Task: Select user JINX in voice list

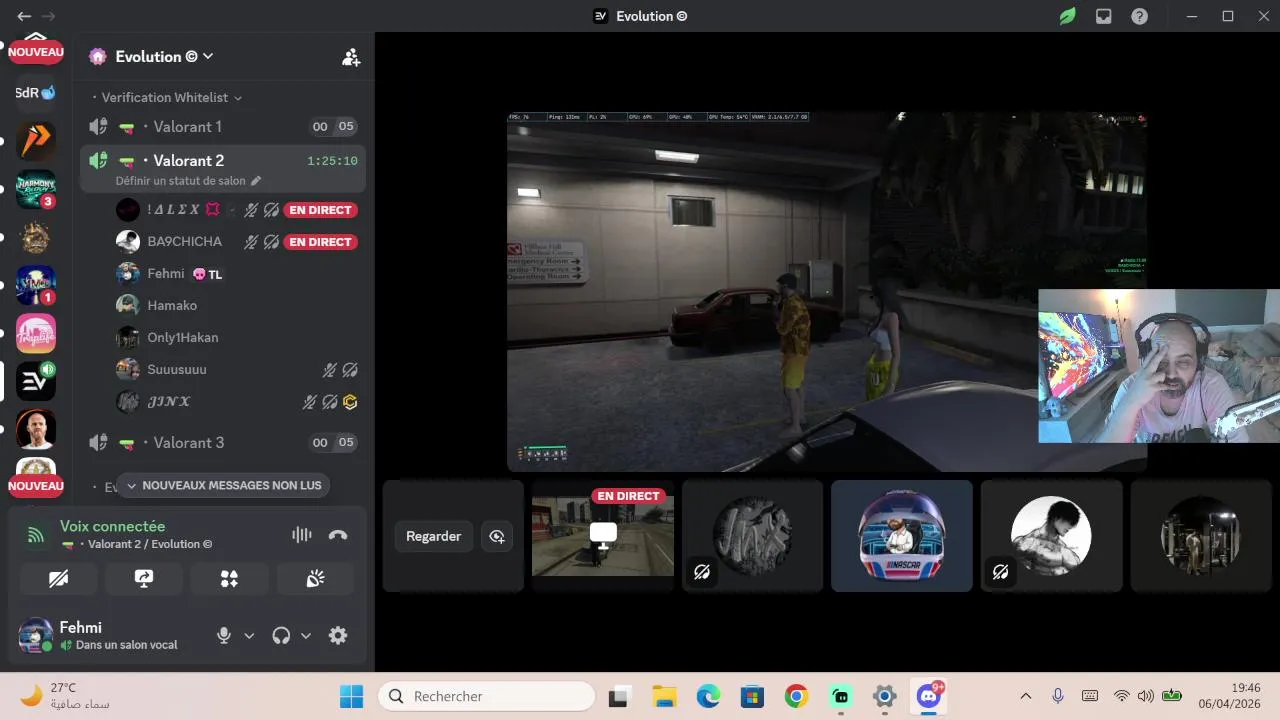Action: (237, 402)
